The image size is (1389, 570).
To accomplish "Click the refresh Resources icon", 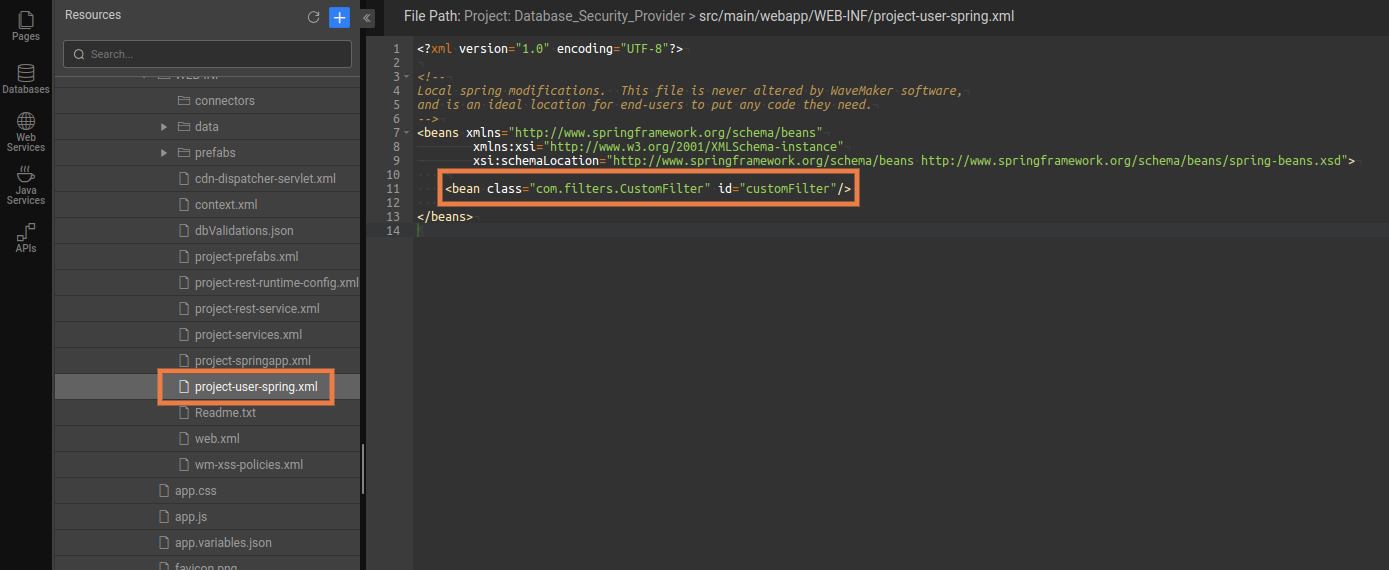I will pyautogui.click(x=313, y=17).
